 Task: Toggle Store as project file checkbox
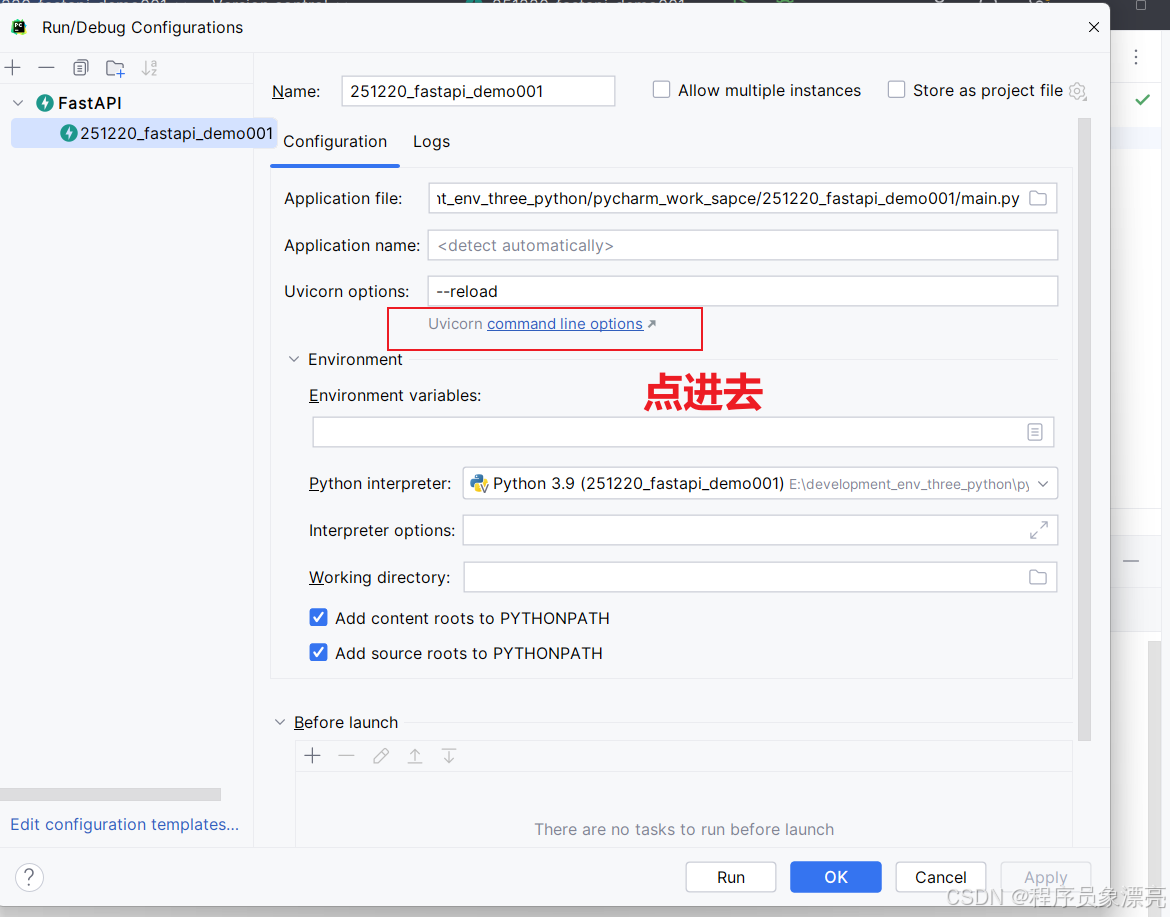click(896, 90)
